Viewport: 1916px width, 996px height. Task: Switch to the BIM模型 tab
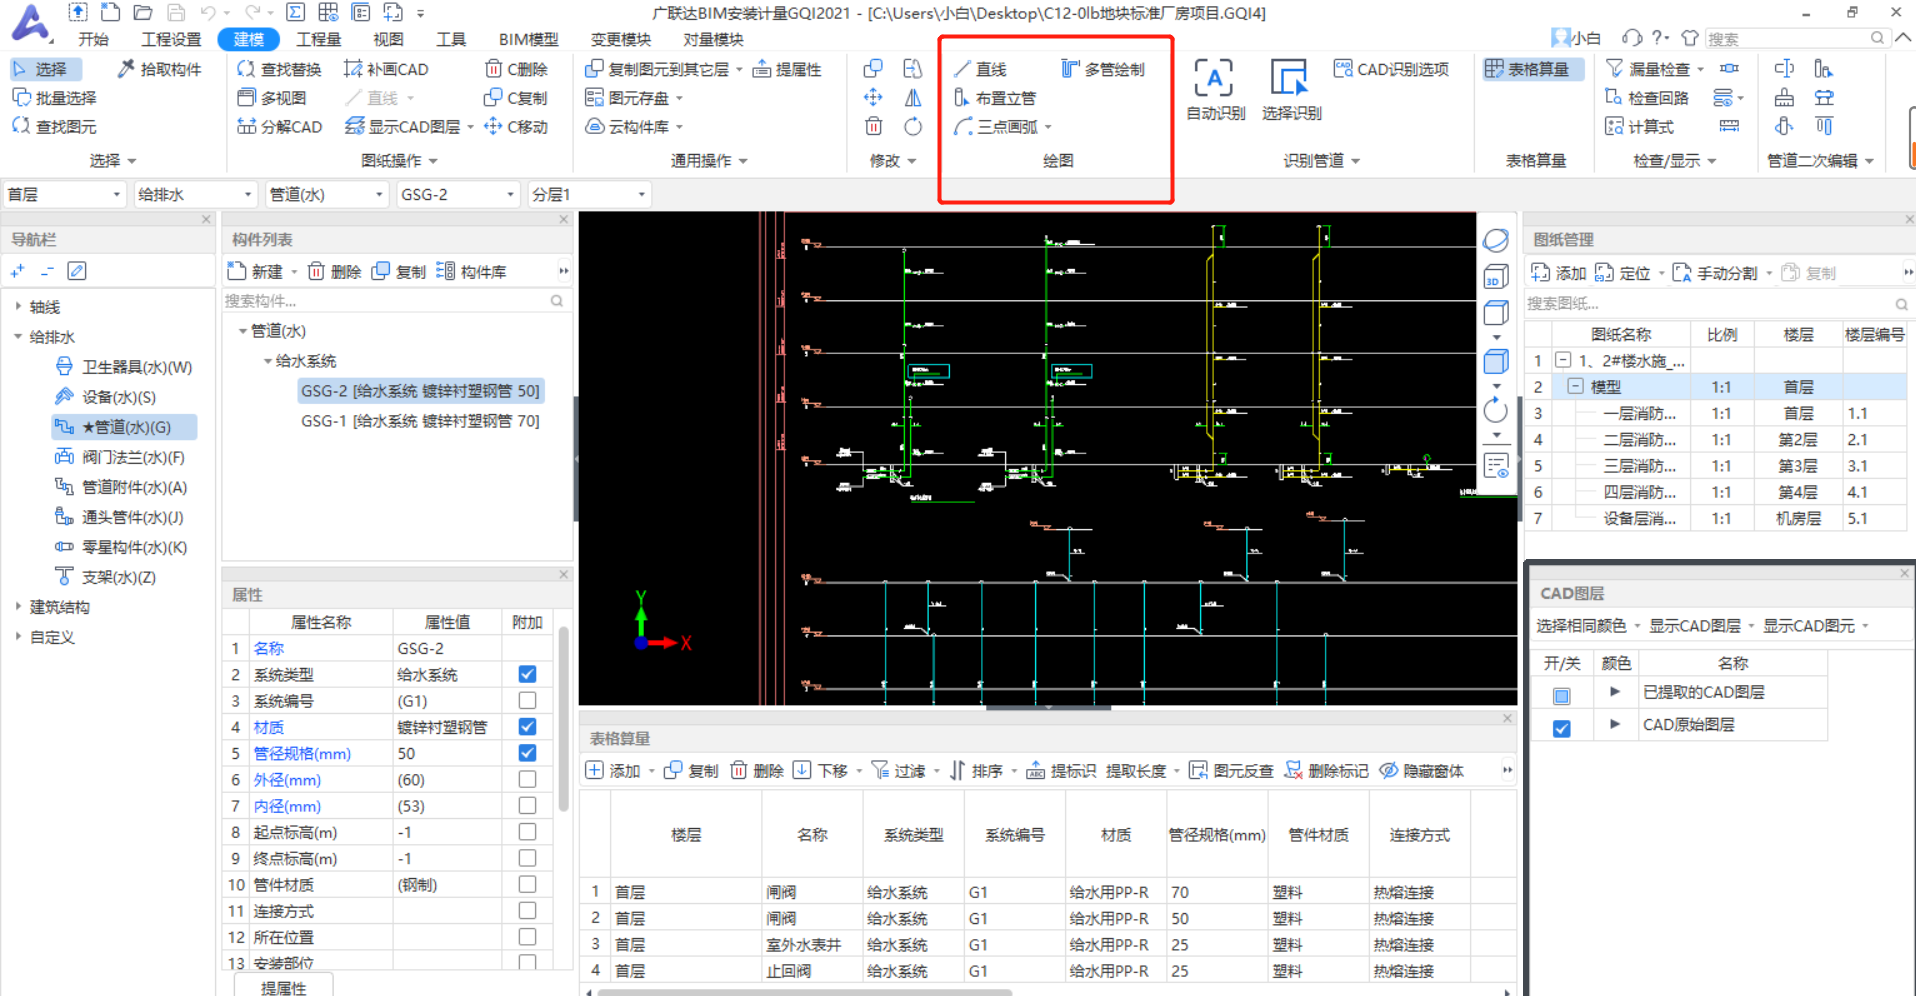528,39
